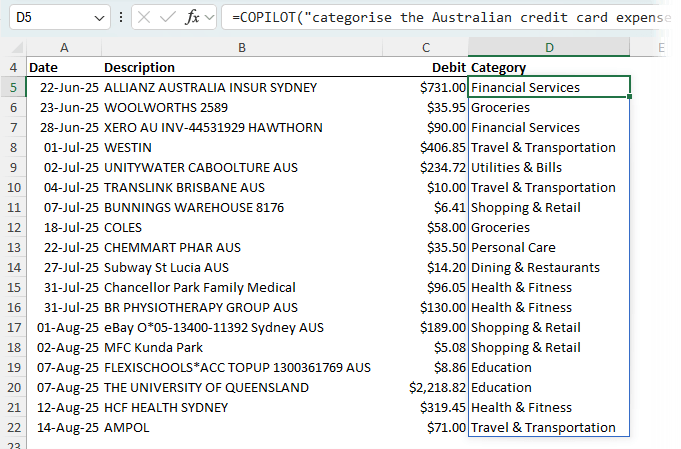
Task: Click the Category header cell
Action: click(x=549, y=67)
